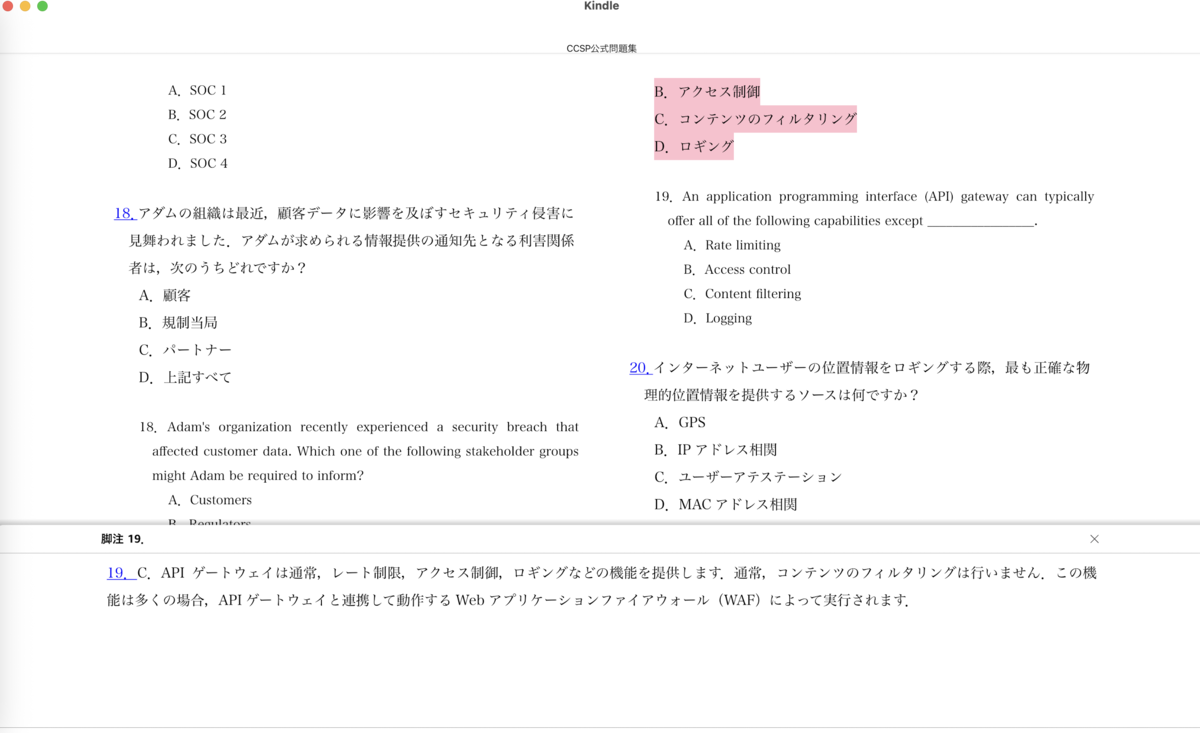Click option A. Customers
Image resolution: width=1200 pixels, height=733 pixels.
tap(210, 500)
